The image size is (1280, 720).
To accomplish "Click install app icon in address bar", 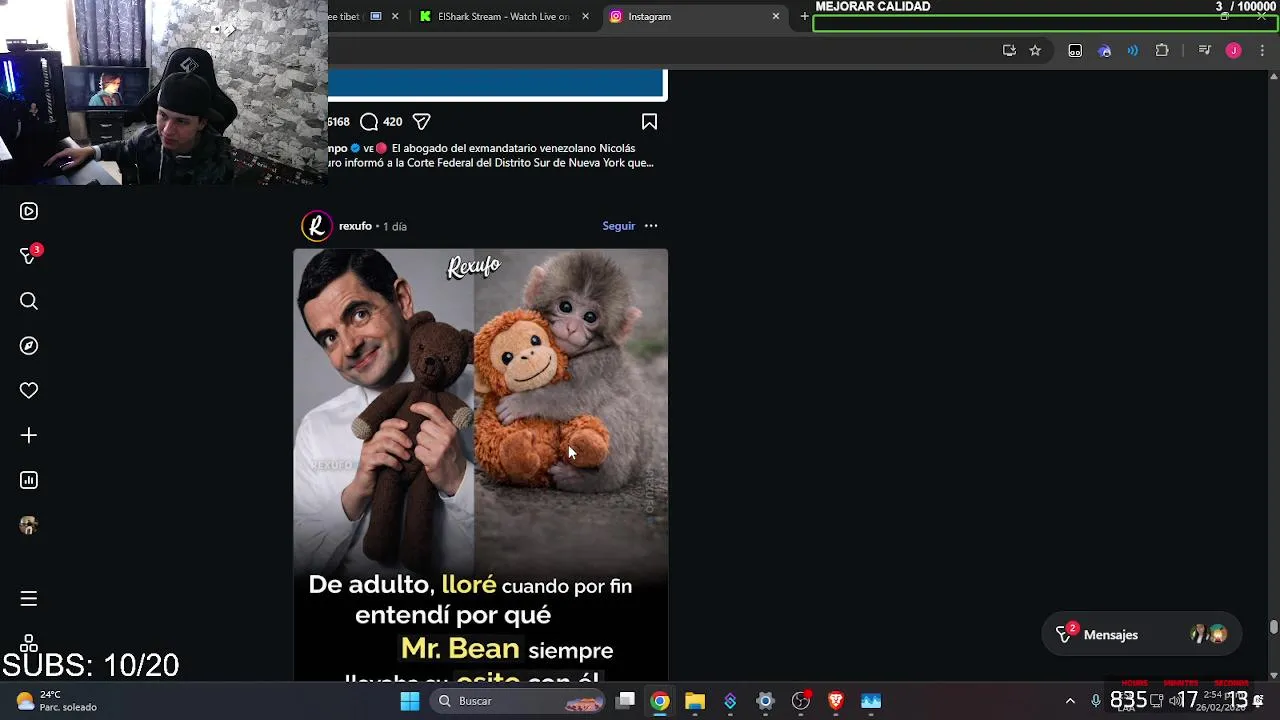I will (1009, 50).
